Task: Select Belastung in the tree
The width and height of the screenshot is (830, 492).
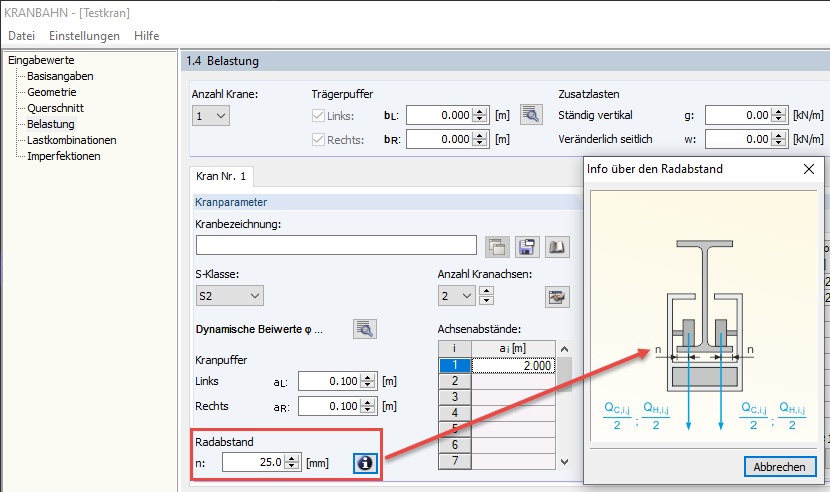Action: tap(51, 124)
